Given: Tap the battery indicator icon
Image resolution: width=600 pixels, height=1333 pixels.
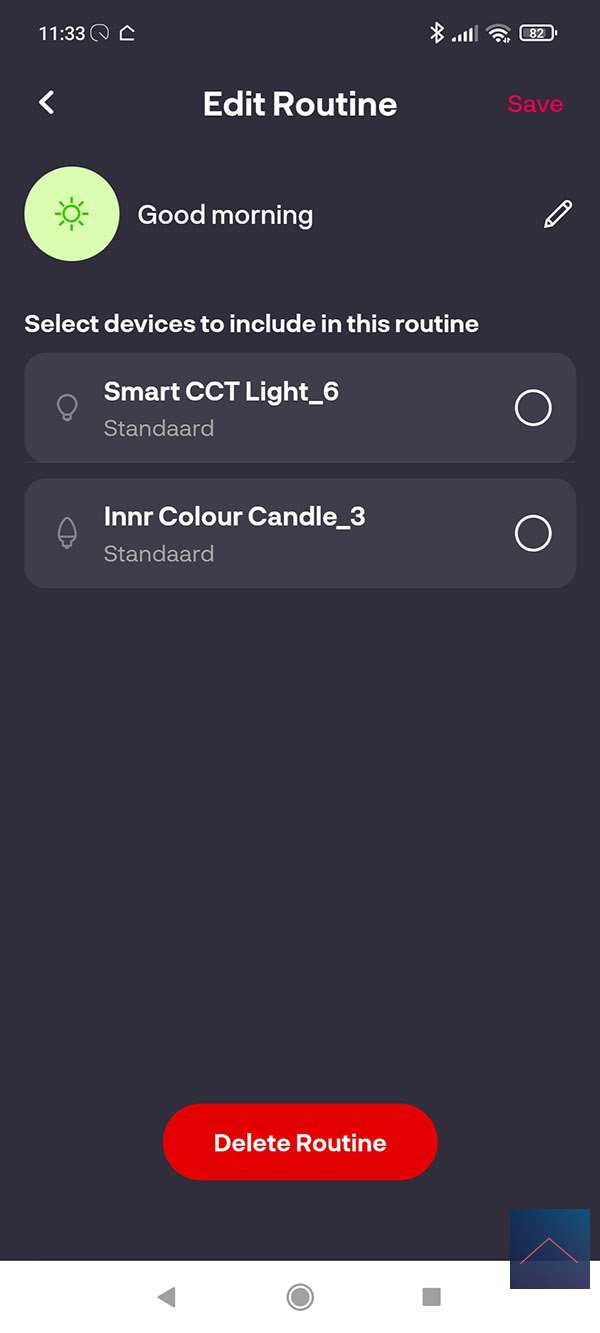Looking at the screenshot, I should pyautogui.click(x=537, y=33).
